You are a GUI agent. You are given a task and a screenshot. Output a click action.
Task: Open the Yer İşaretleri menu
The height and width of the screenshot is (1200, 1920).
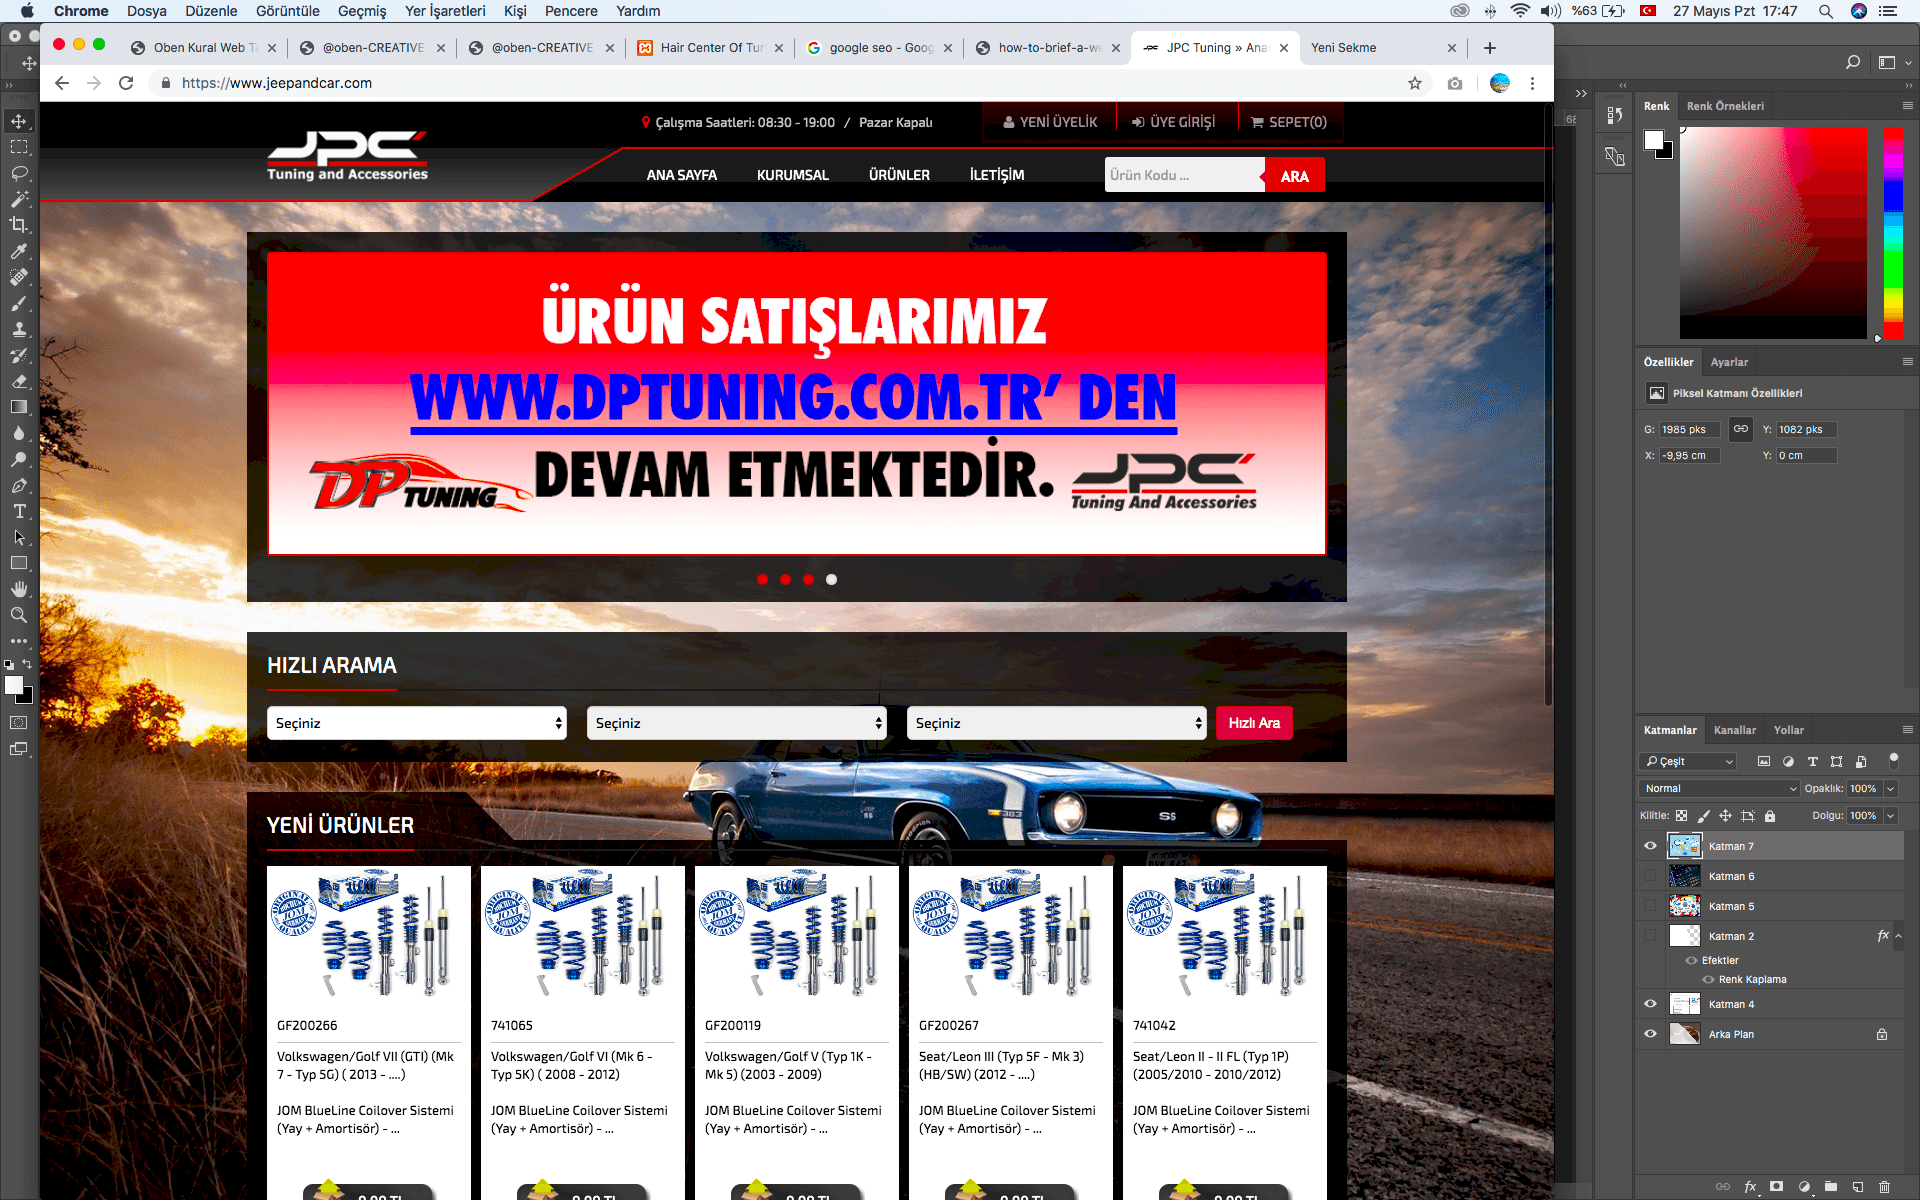(445, 11)
